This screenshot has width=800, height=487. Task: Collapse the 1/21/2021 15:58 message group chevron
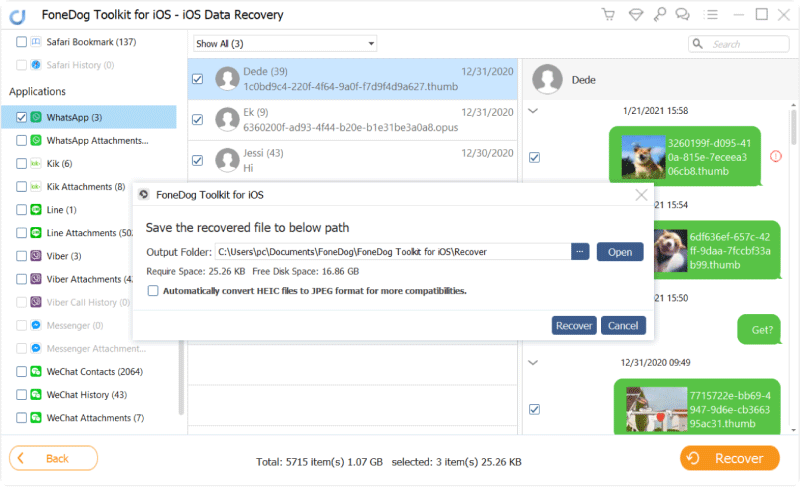[x=533, y=111]
